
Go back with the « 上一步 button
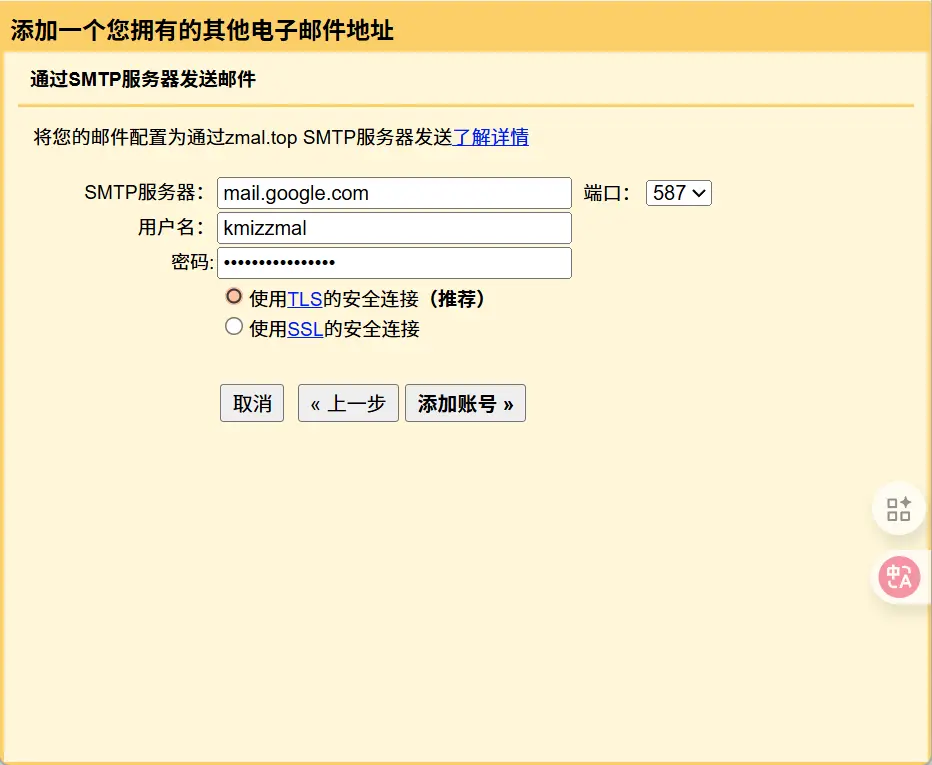pos(348,403)
